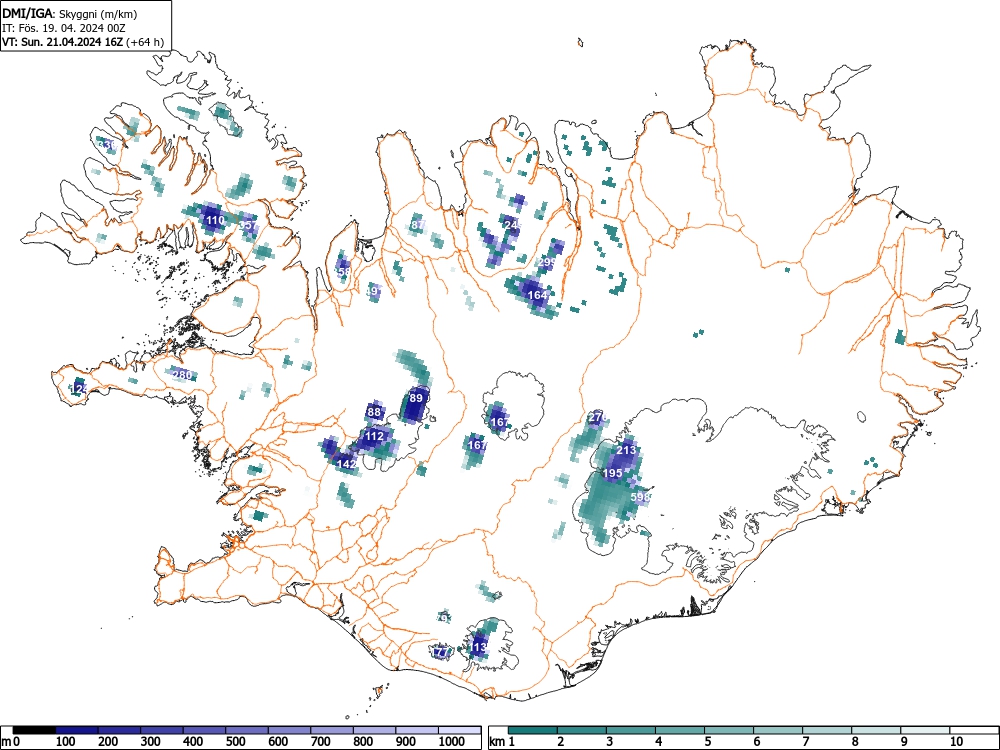Click the "299" visibility value on the map
The height and width of the screenshot is (750, 1000).
(547, 262)
